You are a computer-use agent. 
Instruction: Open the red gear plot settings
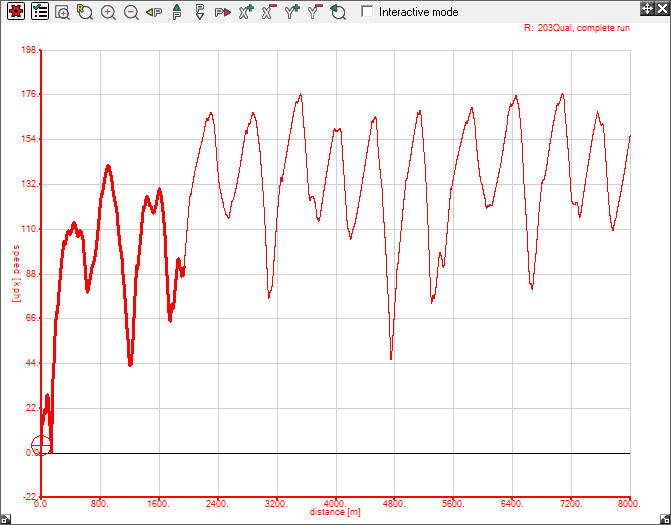point(15,12)
